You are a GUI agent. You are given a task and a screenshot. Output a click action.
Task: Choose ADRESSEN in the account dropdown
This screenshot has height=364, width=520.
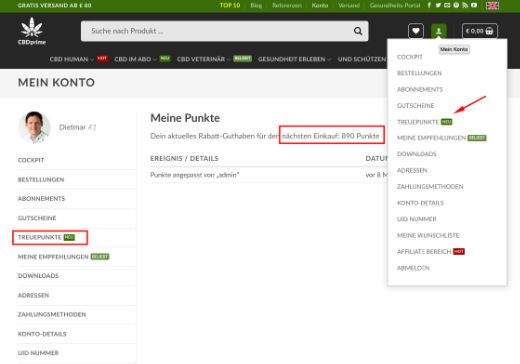[x=412, y=170]
